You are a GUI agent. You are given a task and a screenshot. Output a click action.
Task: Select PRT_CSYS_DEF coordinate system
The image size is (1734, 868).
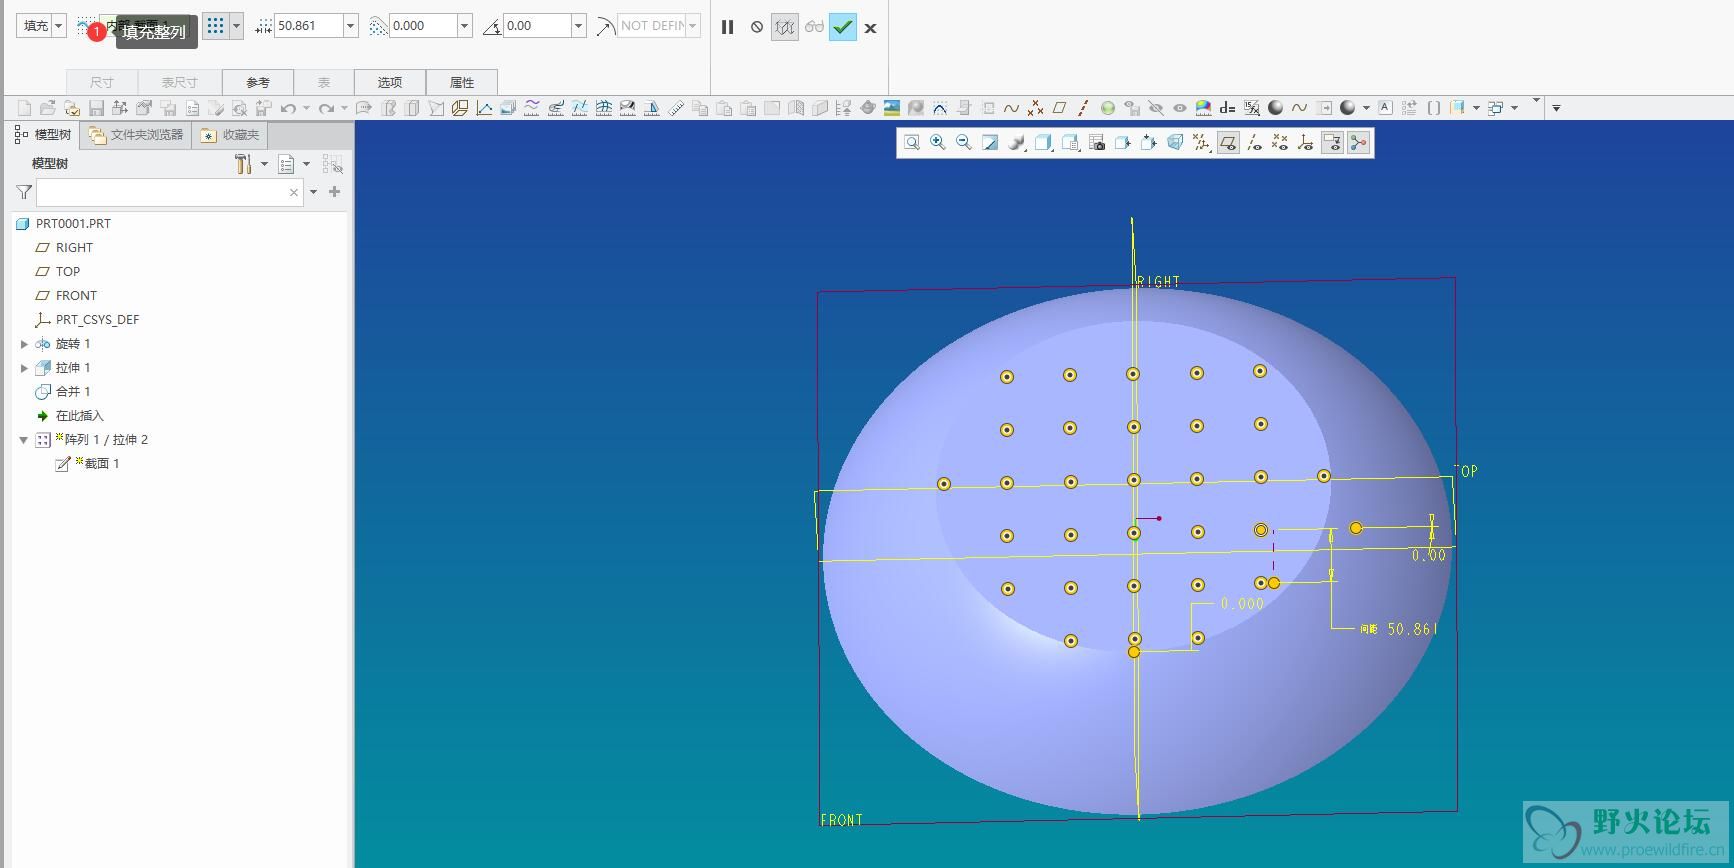point(97,320)
